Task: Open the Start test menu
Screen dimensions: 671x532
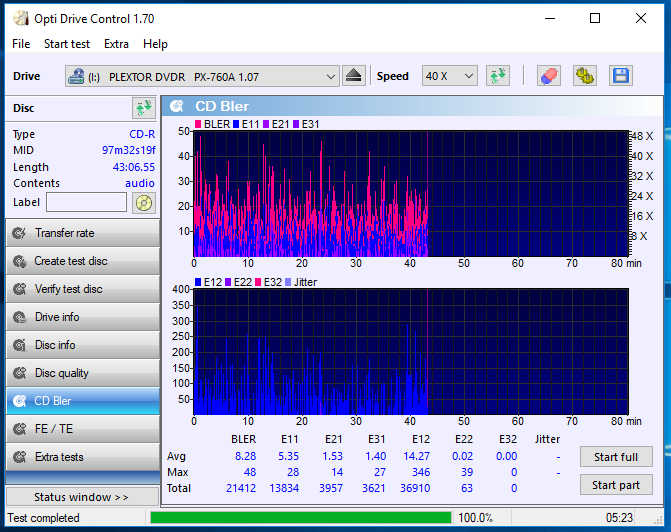Action: (x=67, y=44)
